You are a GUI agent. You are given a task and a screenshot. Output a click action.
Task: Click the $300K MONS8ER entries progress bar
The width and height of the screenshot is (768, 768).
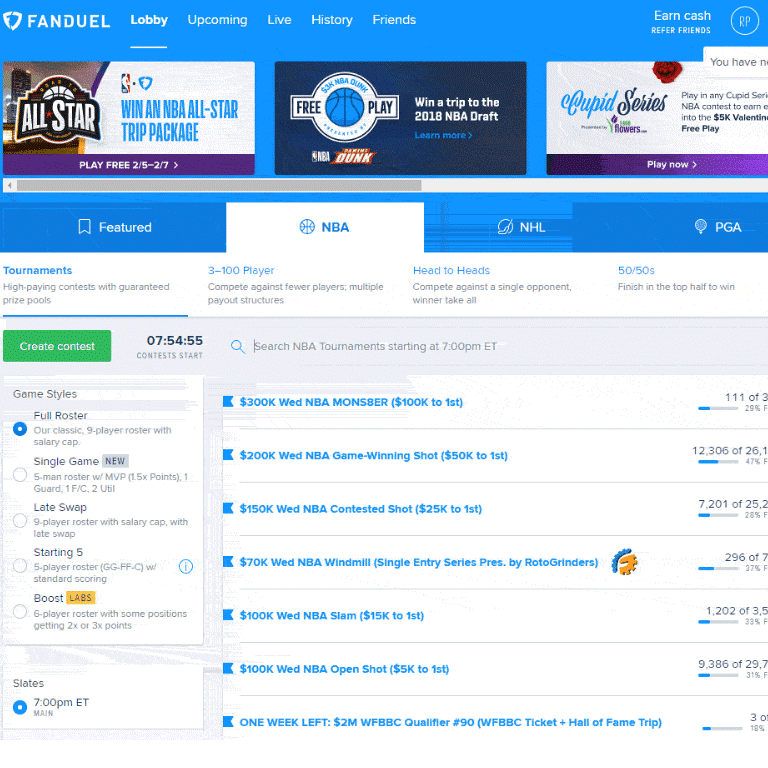tap(718, 408)
